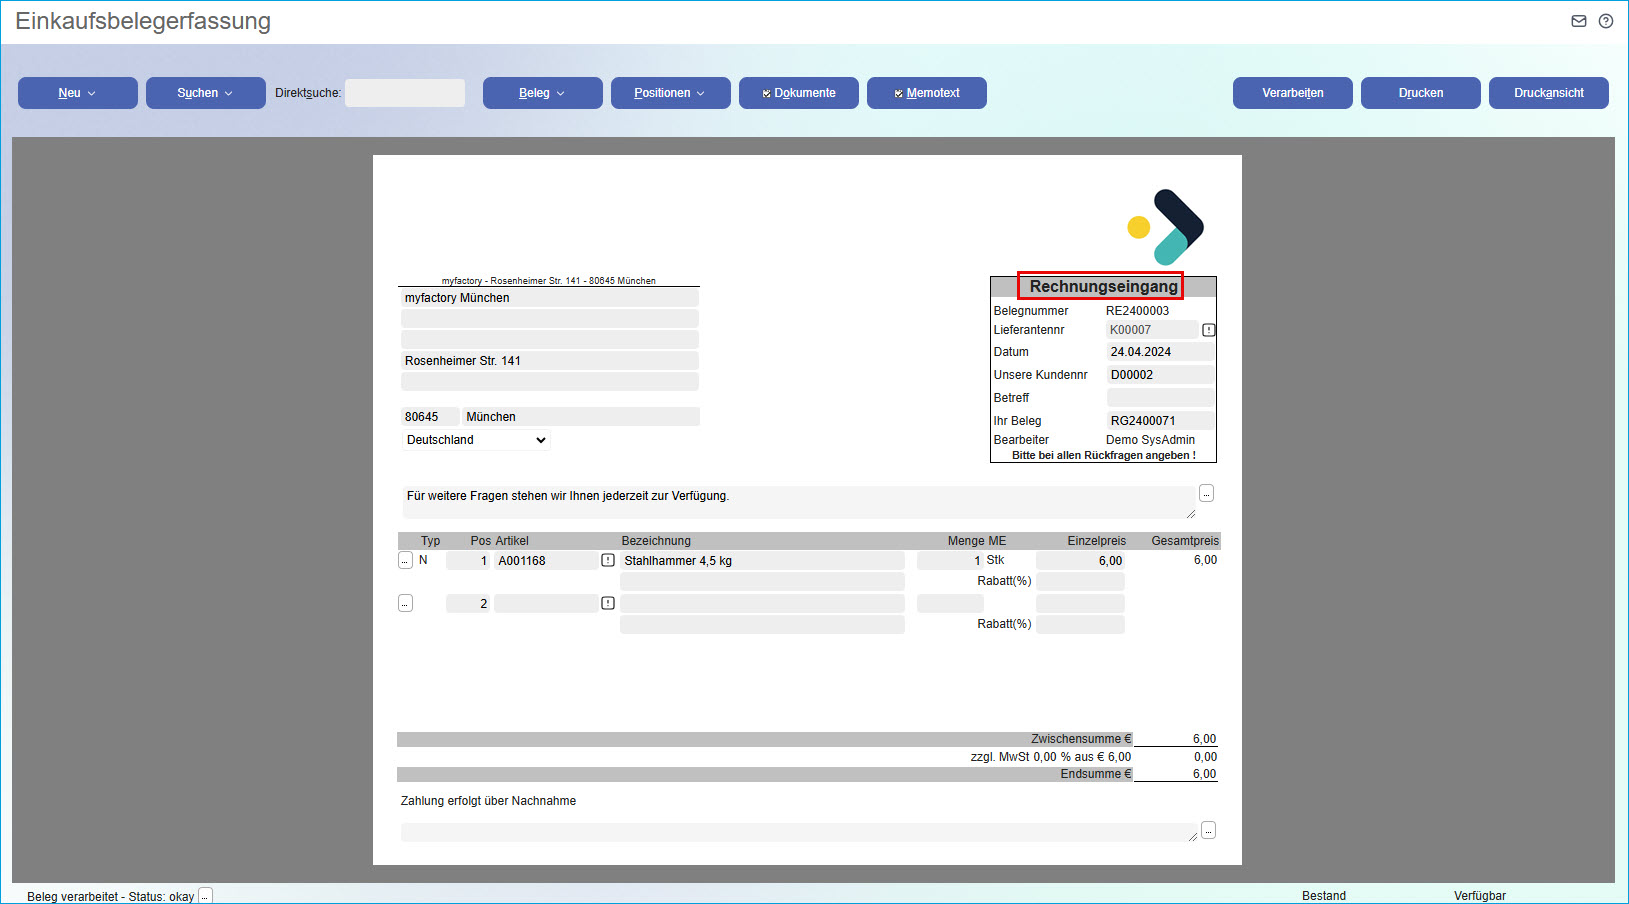Click the Einzelpreis field 6,00 in position 1

pos(1080,561)
